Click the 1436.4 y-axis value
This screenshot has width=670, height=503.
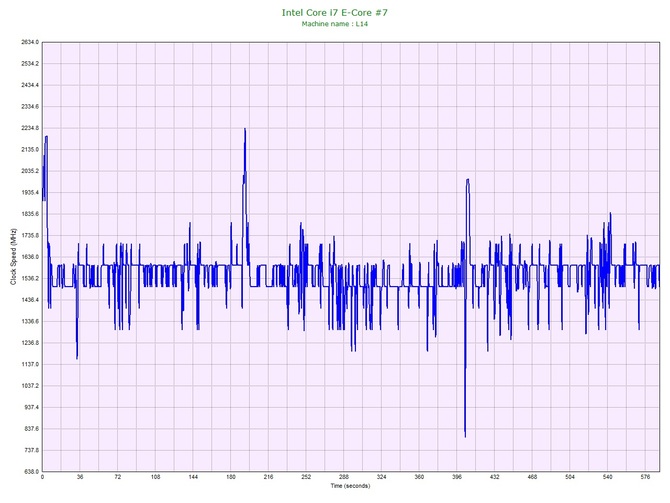30,300
